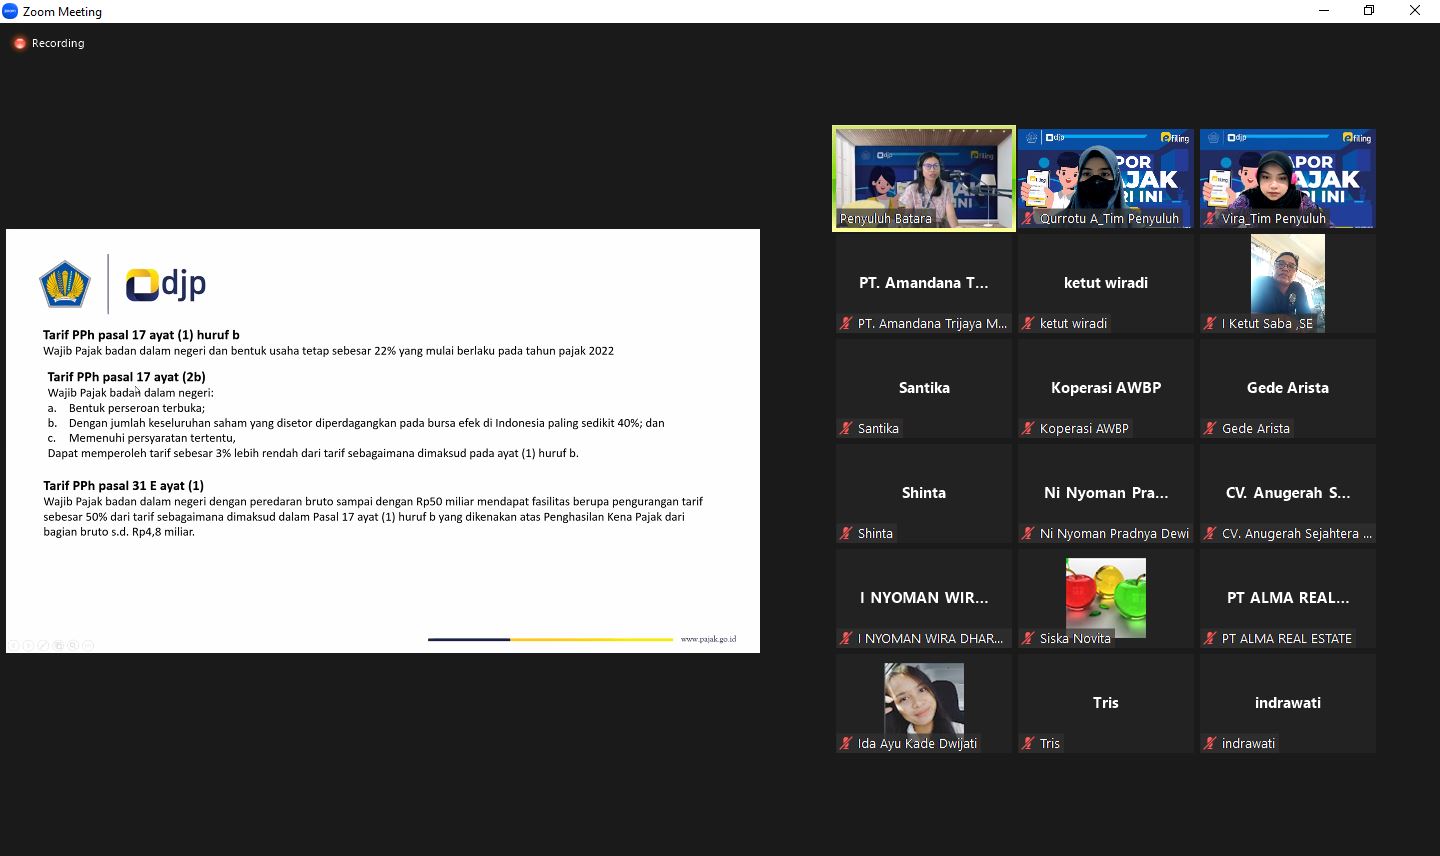Click the muted mic icon beside Koperasi AWBP
The height and width of the screenshot is (856, 1440).
(1028, 428)
